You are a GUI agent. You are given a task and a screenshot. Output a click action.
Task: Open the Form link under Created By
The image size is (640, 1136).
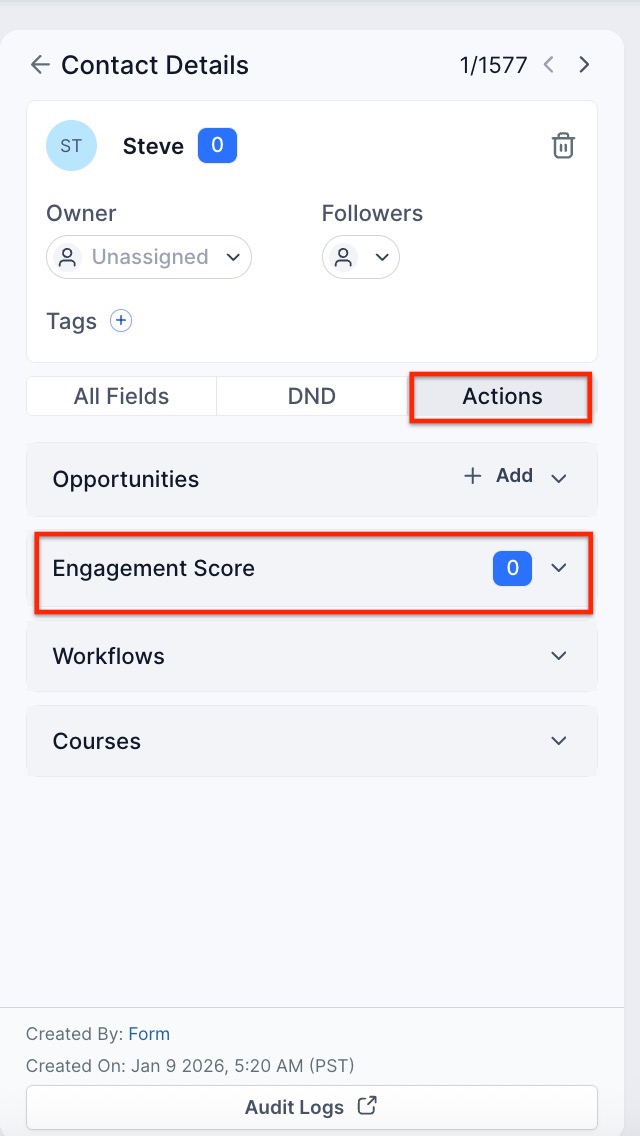click(149, 1034)
